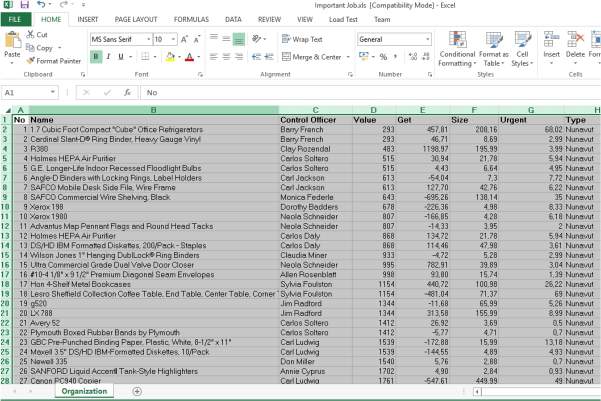Viewport: 601px width, 401px height.
Task: Expand the borders dropdown arrow
Action: click(x=155, y=57)
